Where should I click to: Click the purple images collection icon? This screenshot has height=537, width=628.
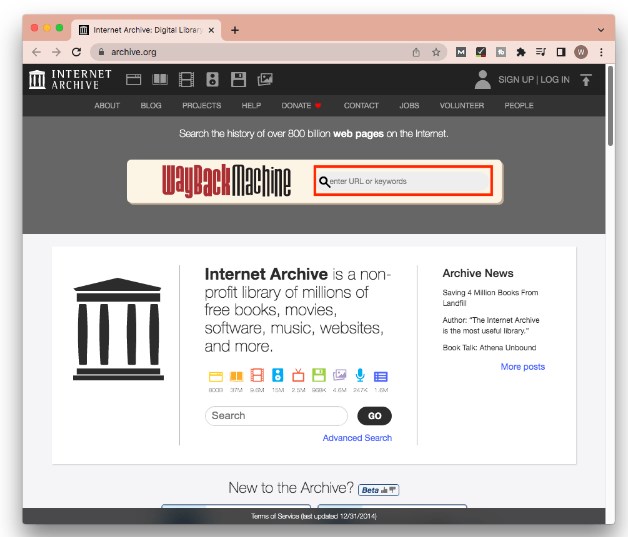pyautogui.click(x=339, y=375)
